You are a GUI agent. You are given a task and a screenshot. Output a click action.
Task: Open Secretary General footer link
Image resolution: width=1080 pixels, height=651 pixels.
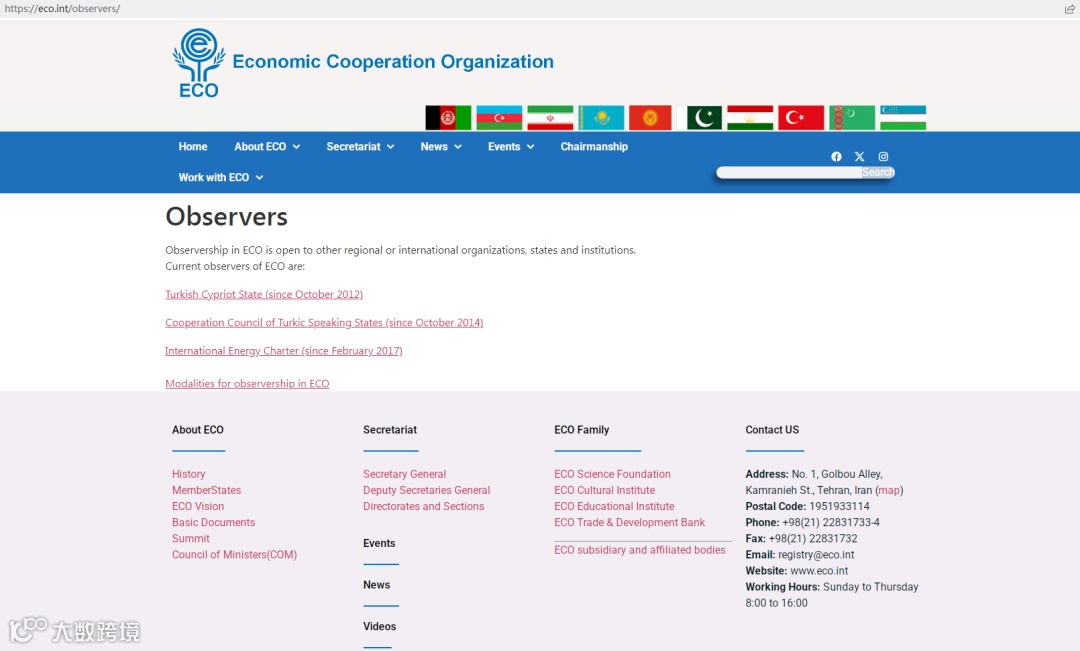(x=404, y=474)
